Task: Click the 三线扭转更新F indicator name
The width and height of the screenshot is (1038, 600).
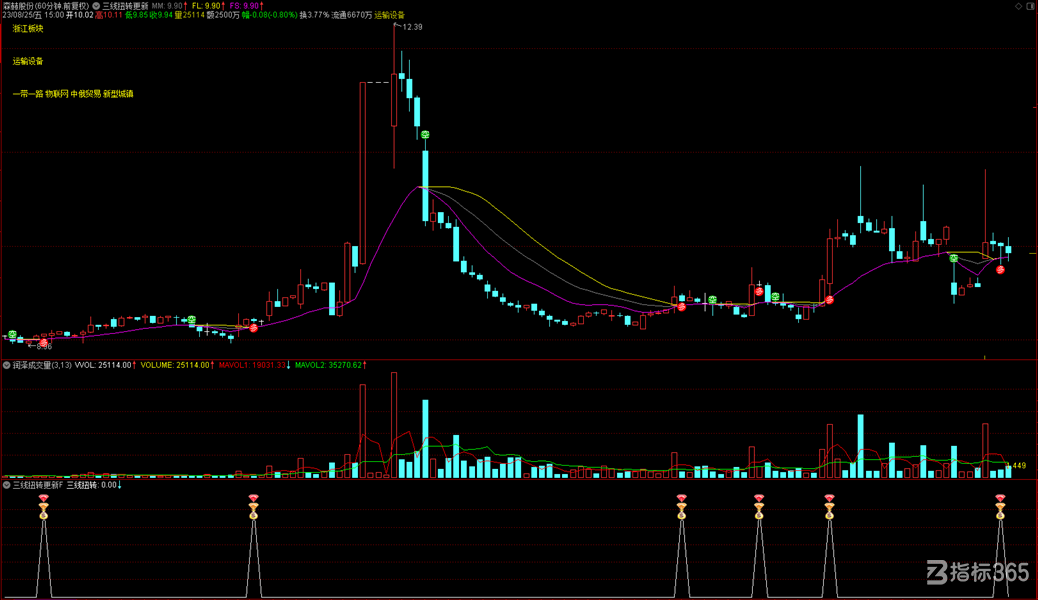Action: (x=38, y=485)
